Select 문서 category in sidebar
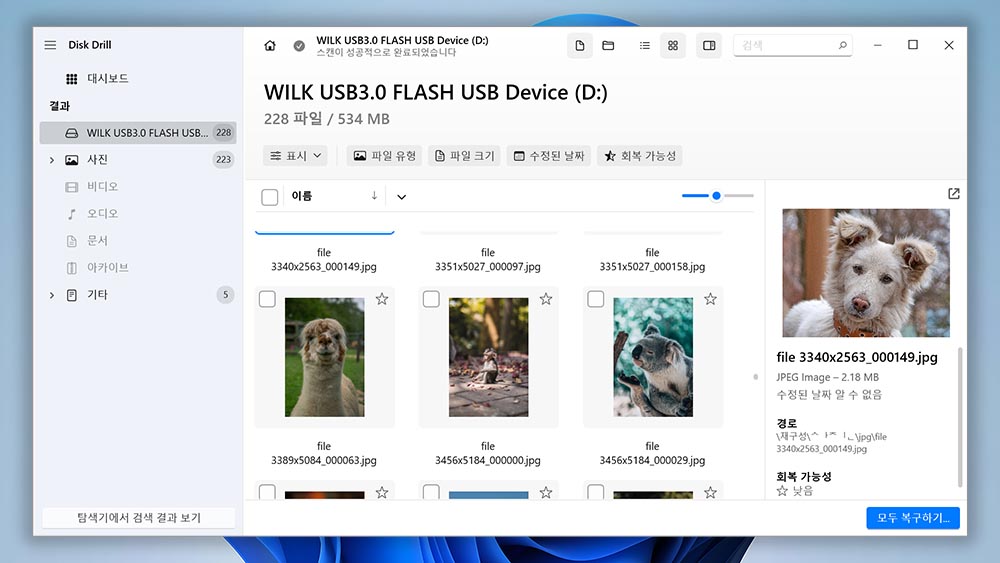This screenshot has width=1000, height=563. [138, 240]
